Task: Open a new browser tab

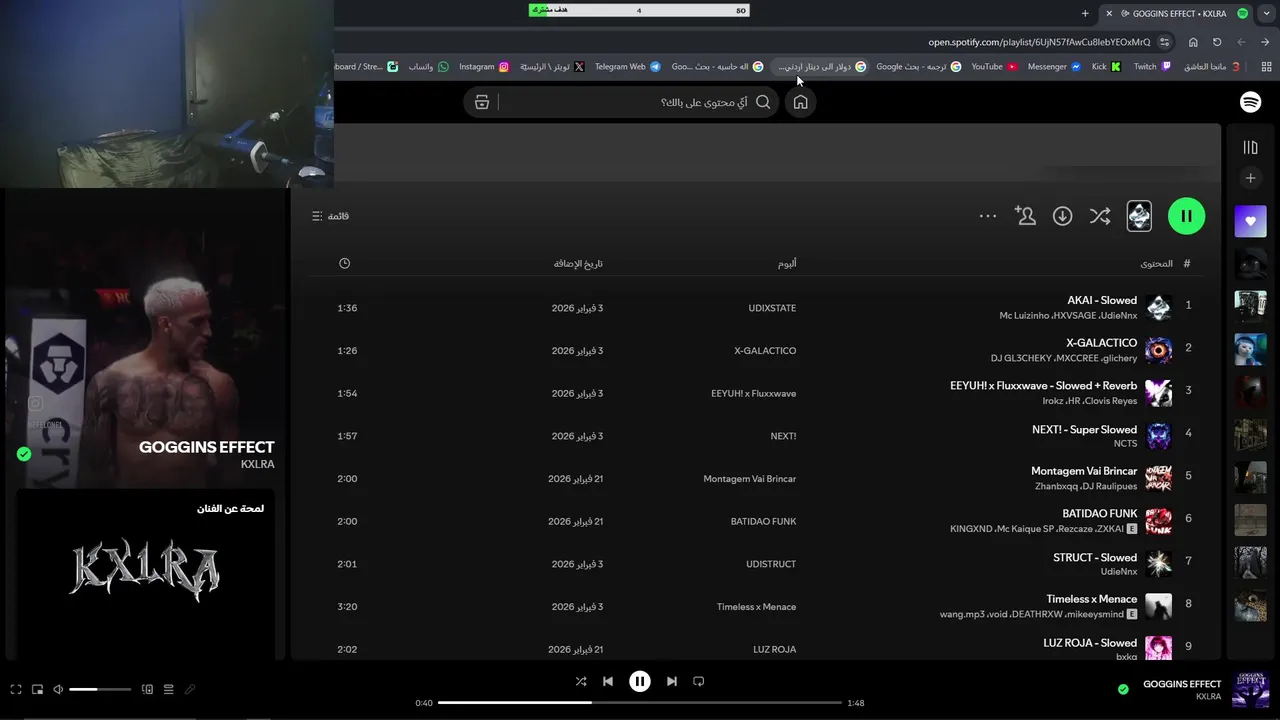Action: 1085,13
